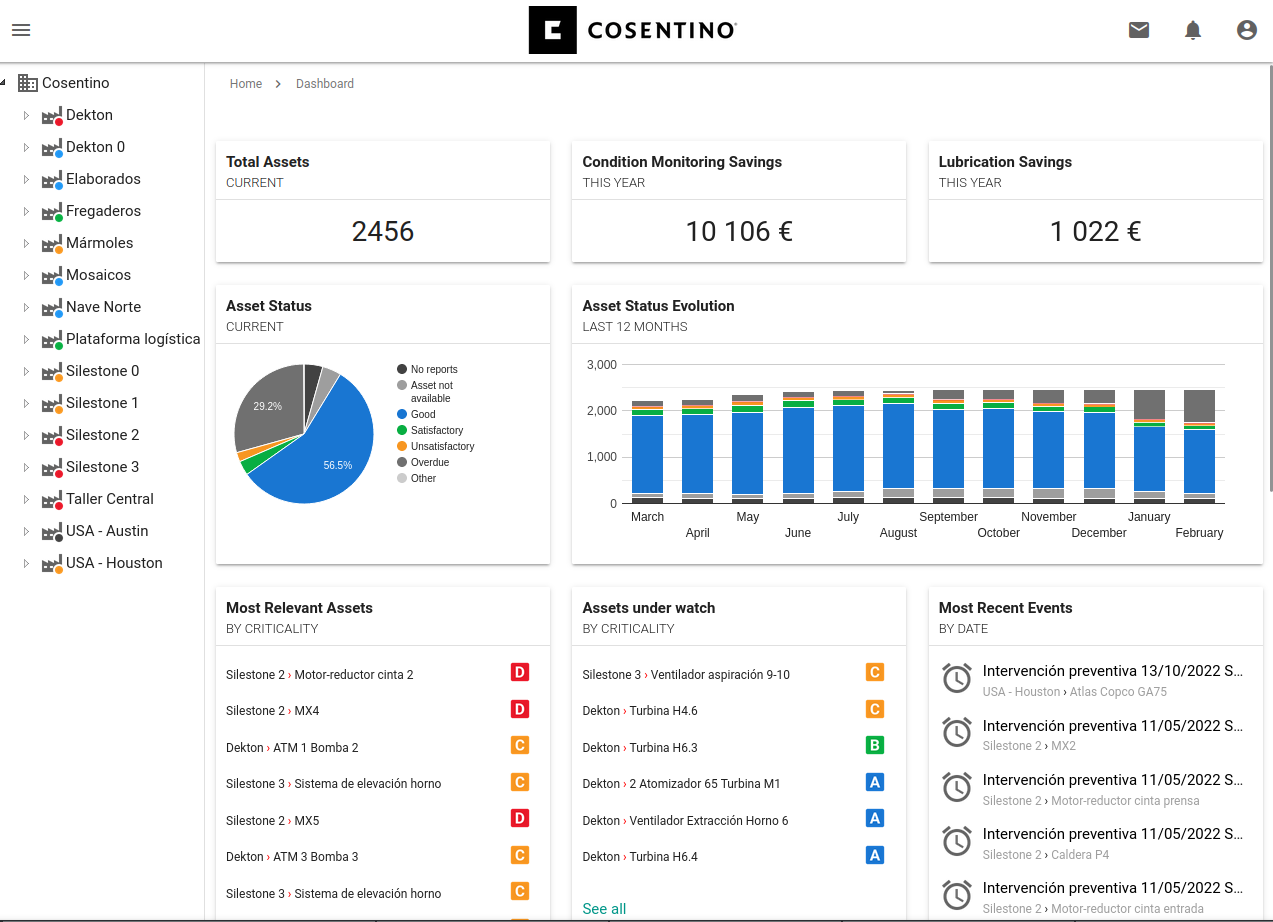This screenshot has height=922, width=1273.
Task: Open Silestone 2 › MX4 asset
Action: pyautogui.click(x=273, y=711)
